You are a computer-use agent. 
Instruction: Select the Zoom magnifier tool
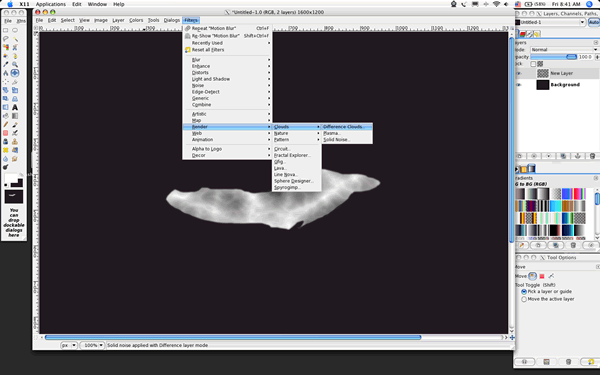[x=15, y=64]
